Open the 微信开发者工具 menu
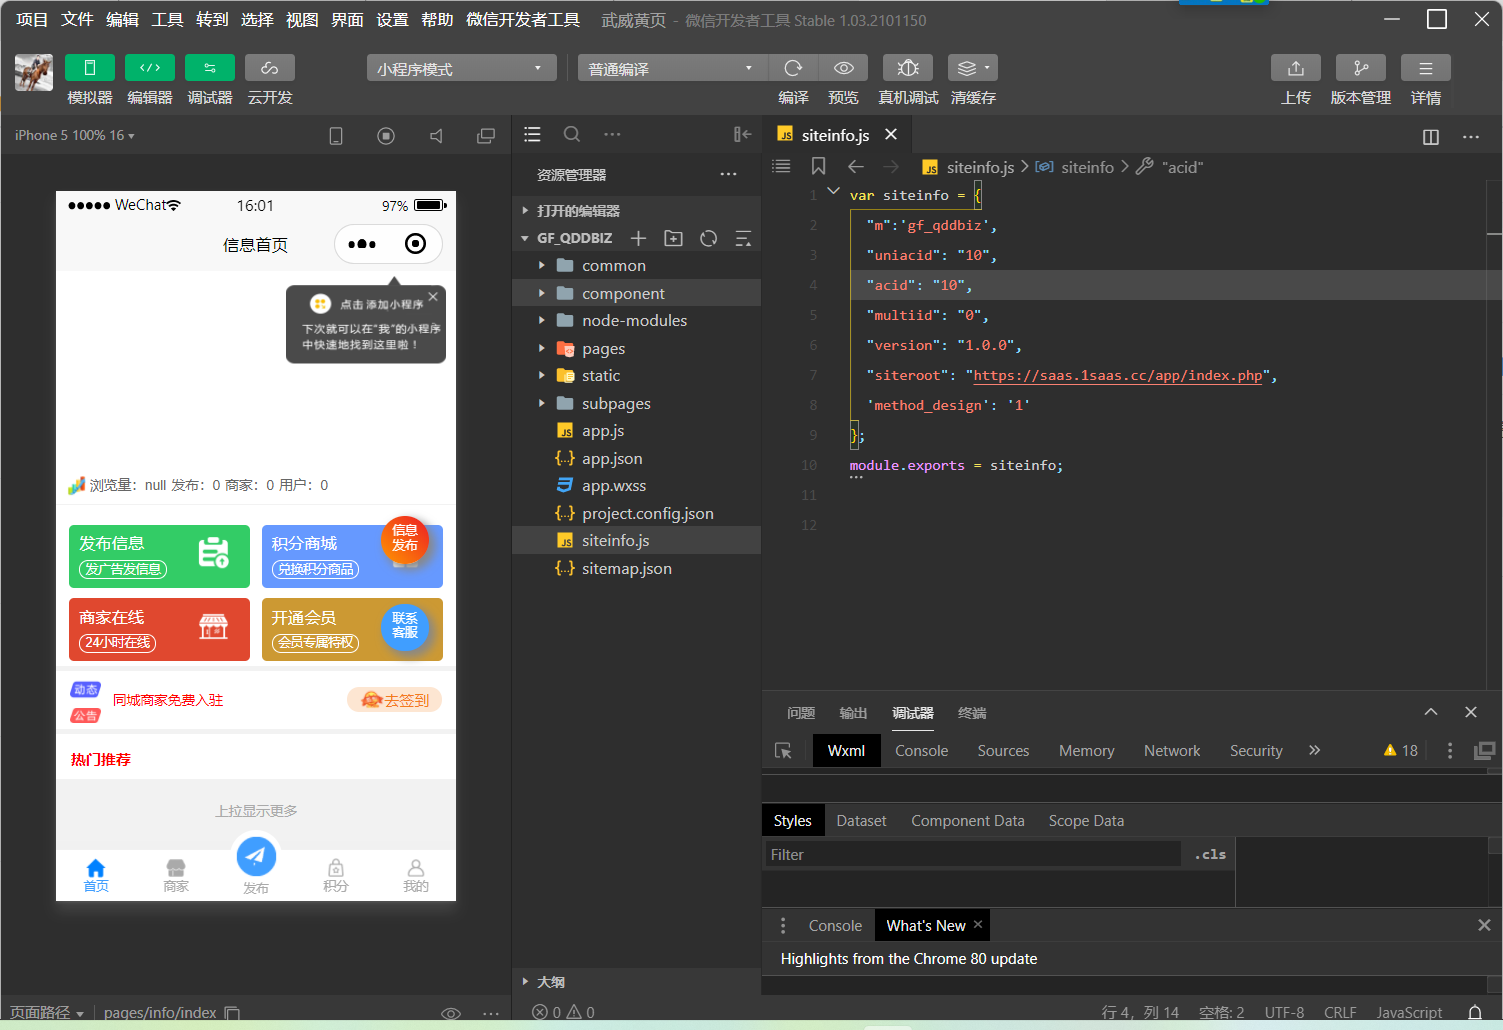This screenshot has width=1503, height=1030. tap(523, 20)
